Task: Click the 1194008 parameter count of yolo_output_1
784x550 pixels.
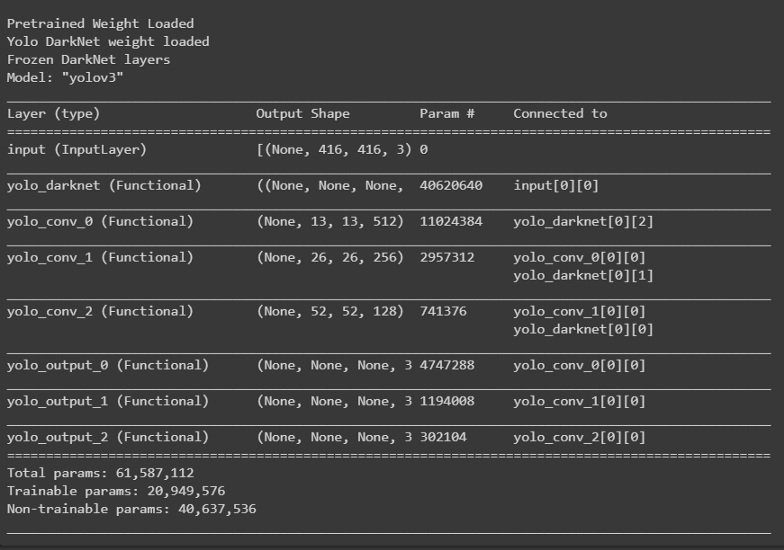Action: coord(447,402)
